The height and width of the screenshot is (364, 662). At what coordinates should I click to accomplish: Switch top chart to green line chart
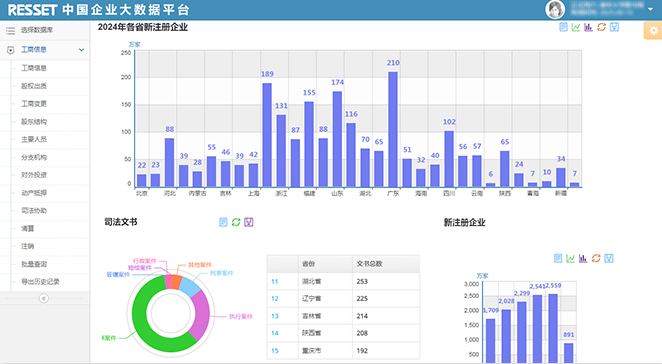[x=576, y=27]
